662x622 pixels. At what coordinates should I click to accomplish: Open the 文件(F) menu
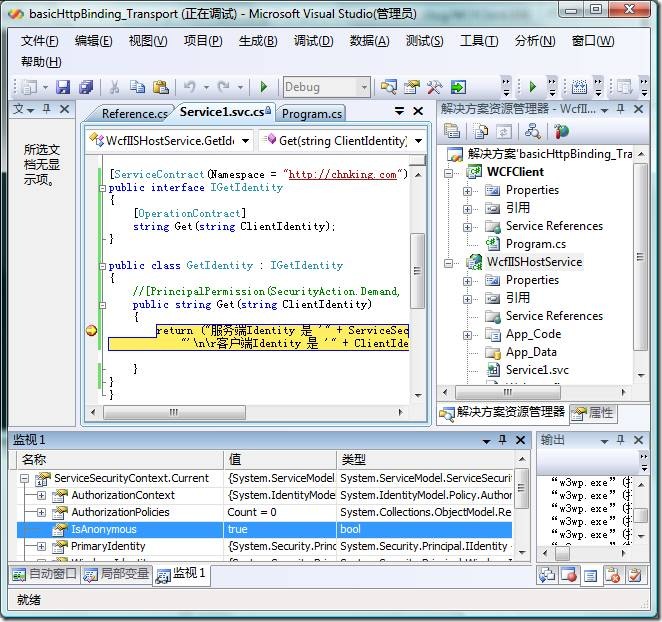coord(40,41)
